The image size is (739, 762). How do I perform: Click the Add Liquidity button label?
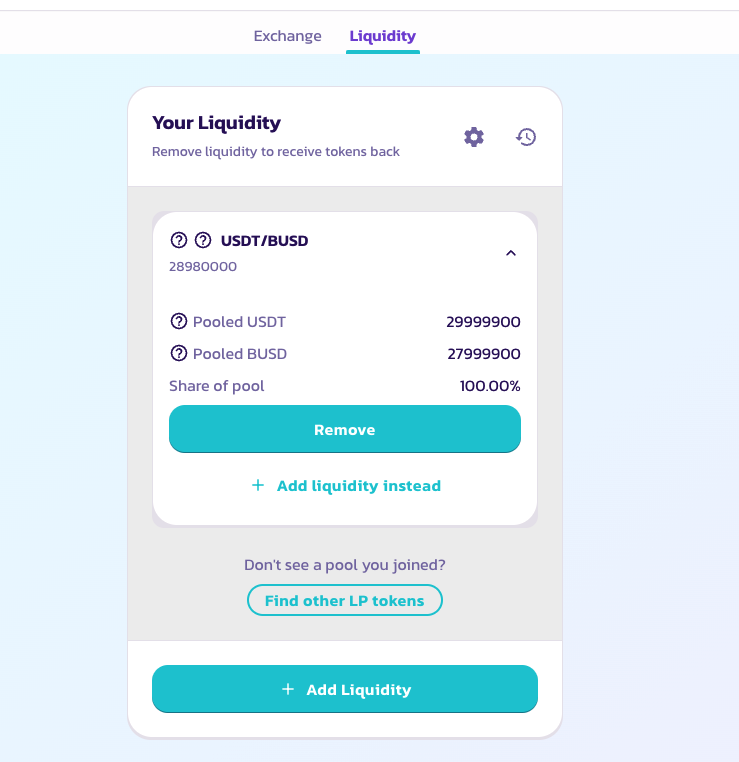click(x=359, y=690)
